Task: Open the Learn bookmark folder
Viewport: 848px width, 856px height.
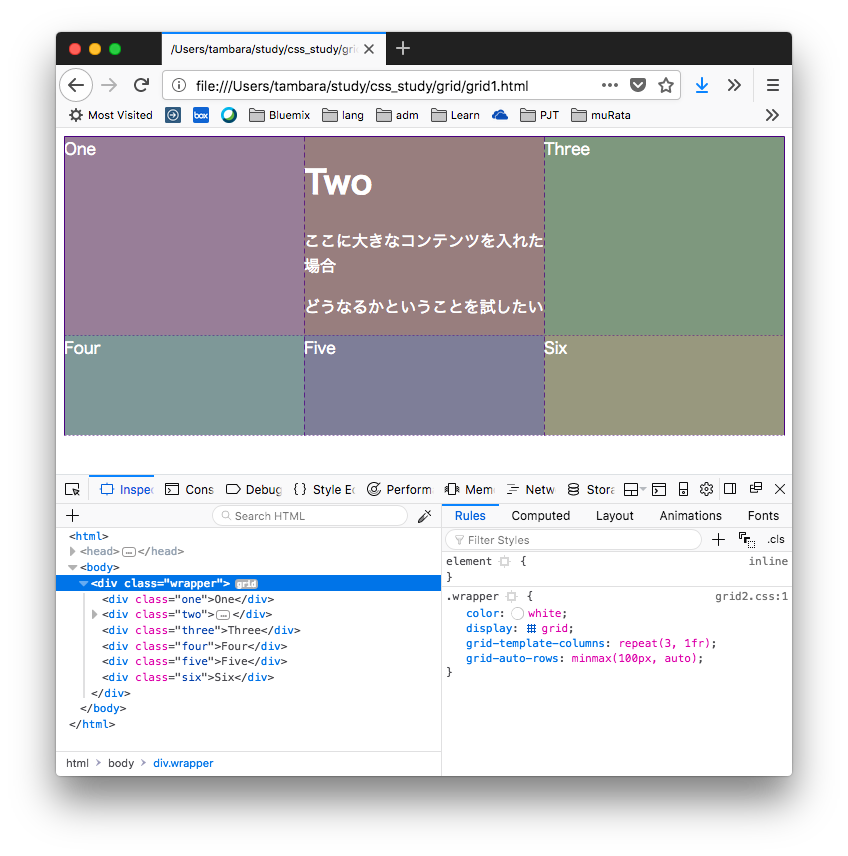Action: coord(455,115)
